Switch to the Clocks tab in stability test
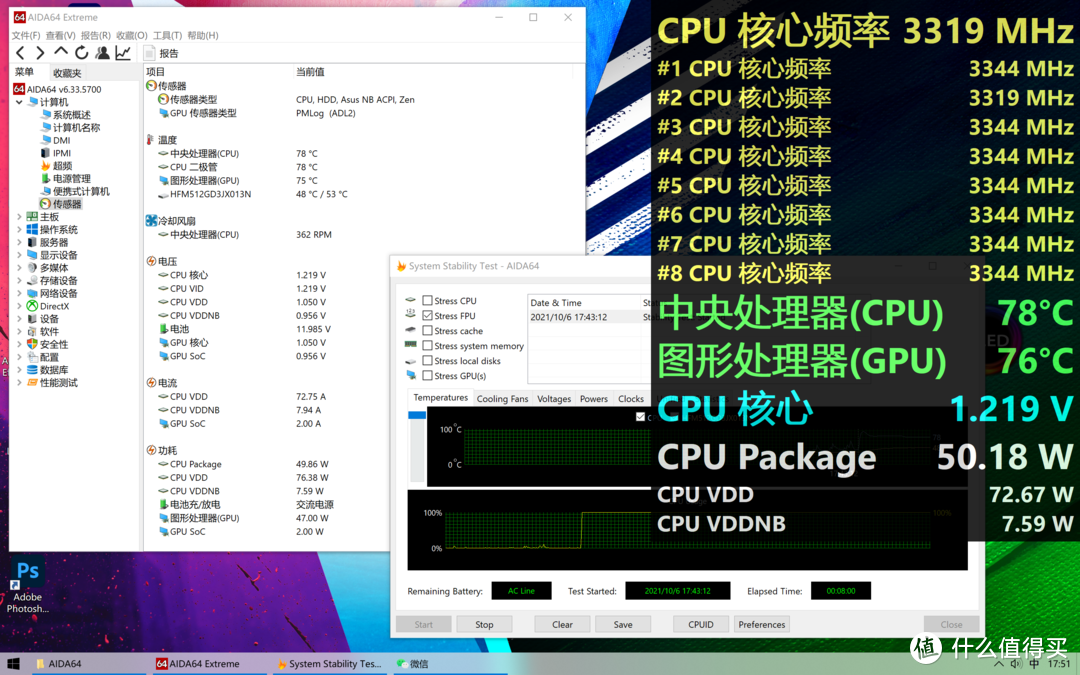Viewport: 1080px width, 675px height. pos(631,398)
